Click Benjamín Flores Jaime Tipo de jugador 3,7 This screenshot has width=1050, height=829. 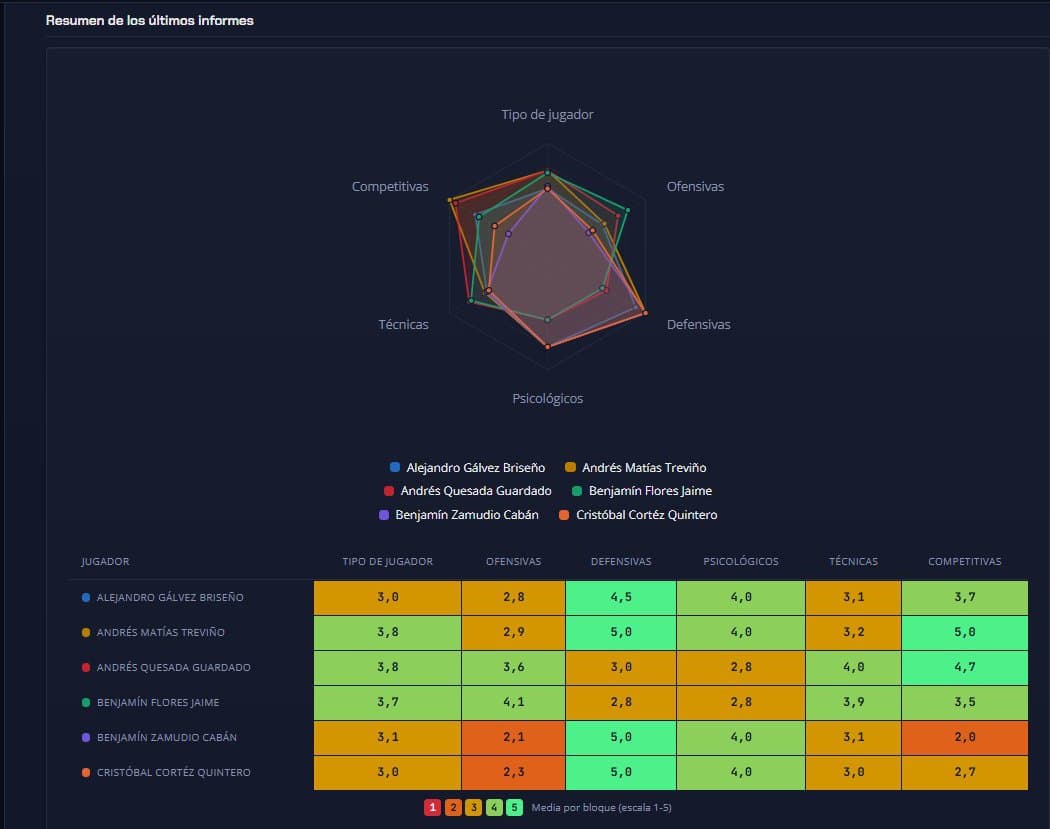[387, 702]
